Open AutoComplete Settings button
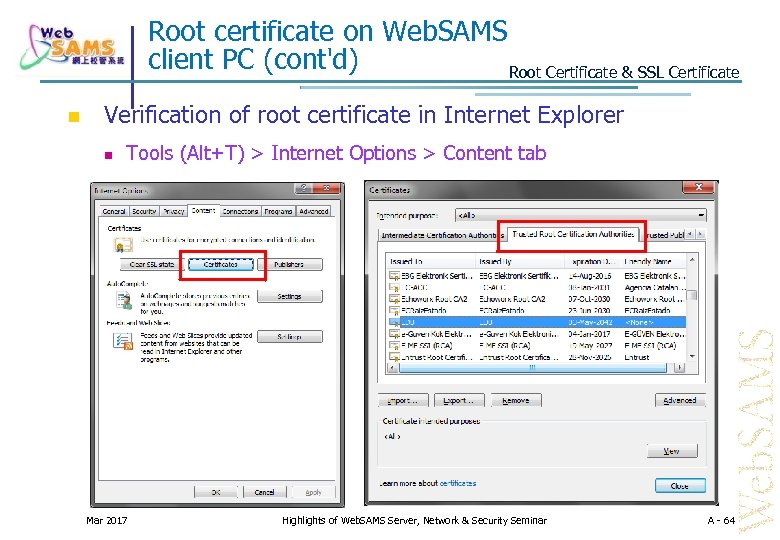 tap(290, 296)
